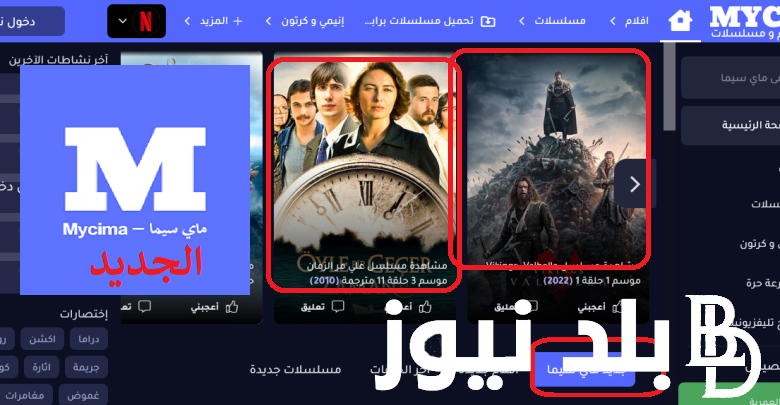Open the مسلسلات menu
Viewport: 780px width, 405px height.
pos(552,21)
